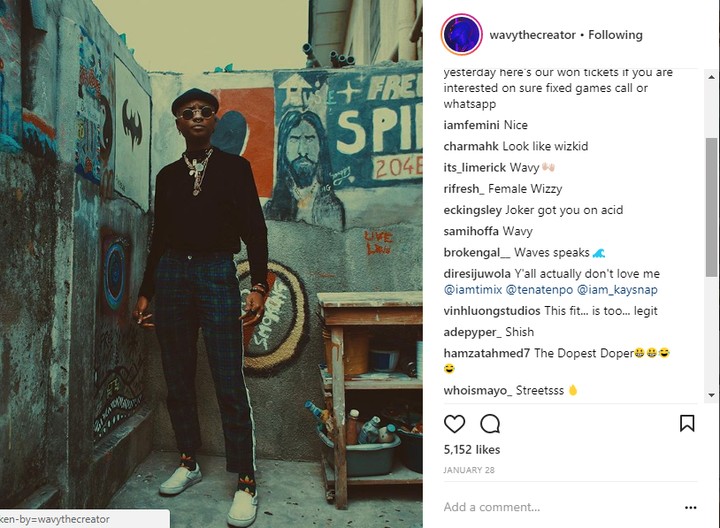Screen dimensions: 720x528
Task: Click in the Add a comment field
Action: point(550,507)
